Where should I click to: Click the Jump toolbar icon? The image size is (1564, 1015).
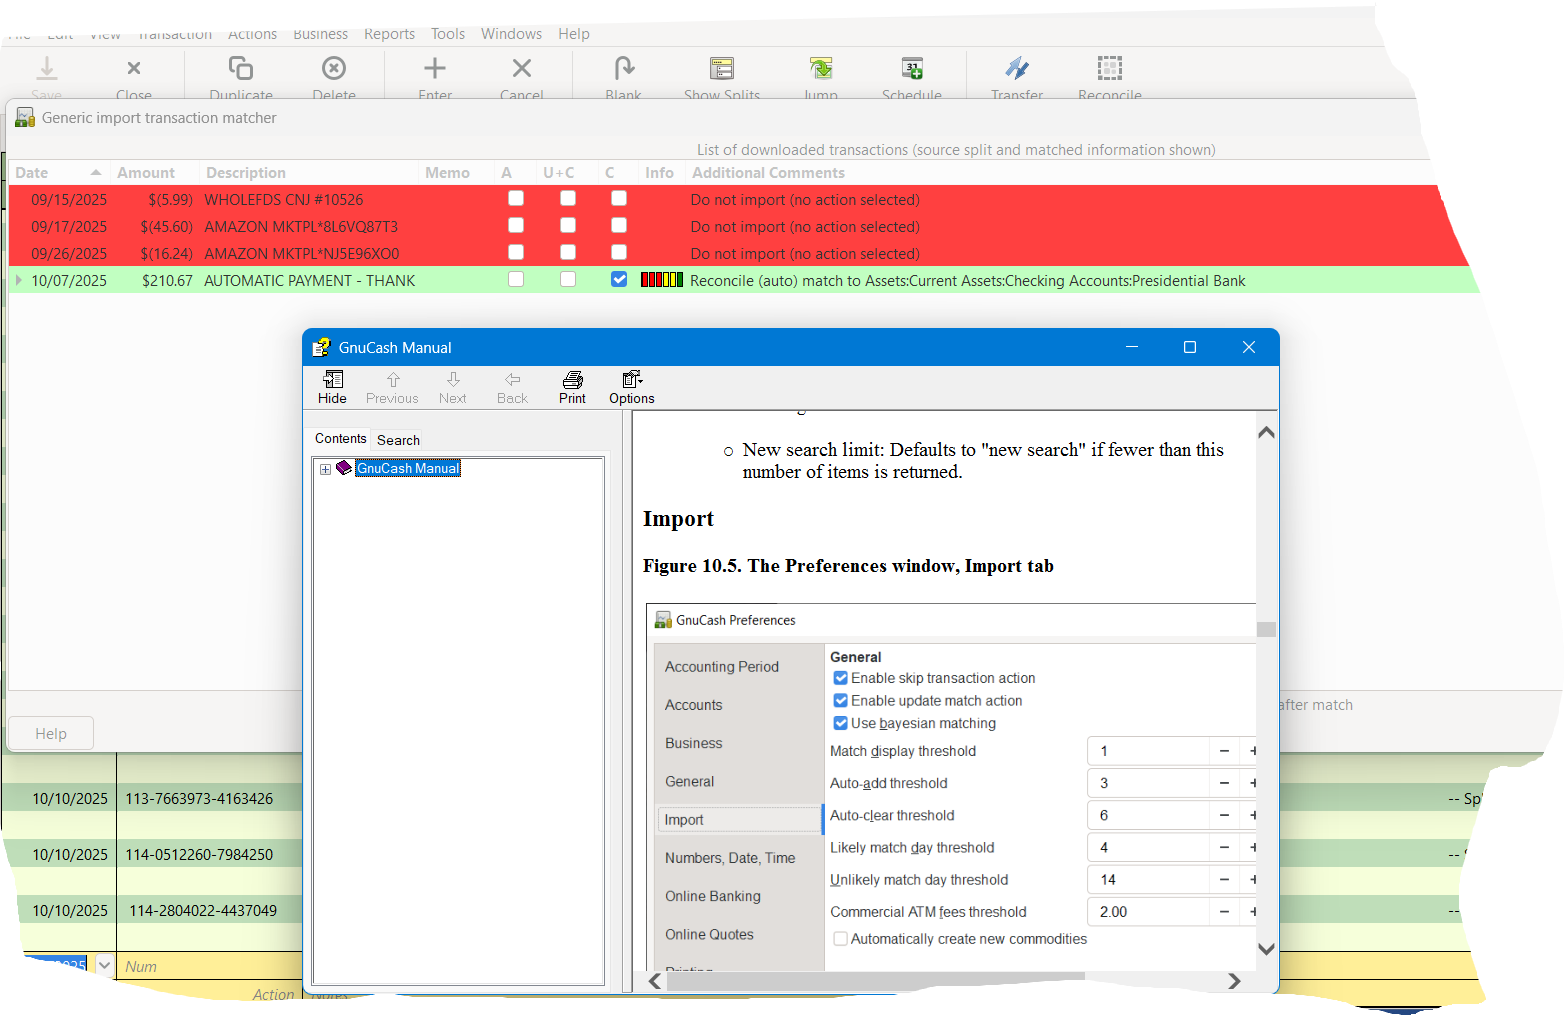coord(820,69)
